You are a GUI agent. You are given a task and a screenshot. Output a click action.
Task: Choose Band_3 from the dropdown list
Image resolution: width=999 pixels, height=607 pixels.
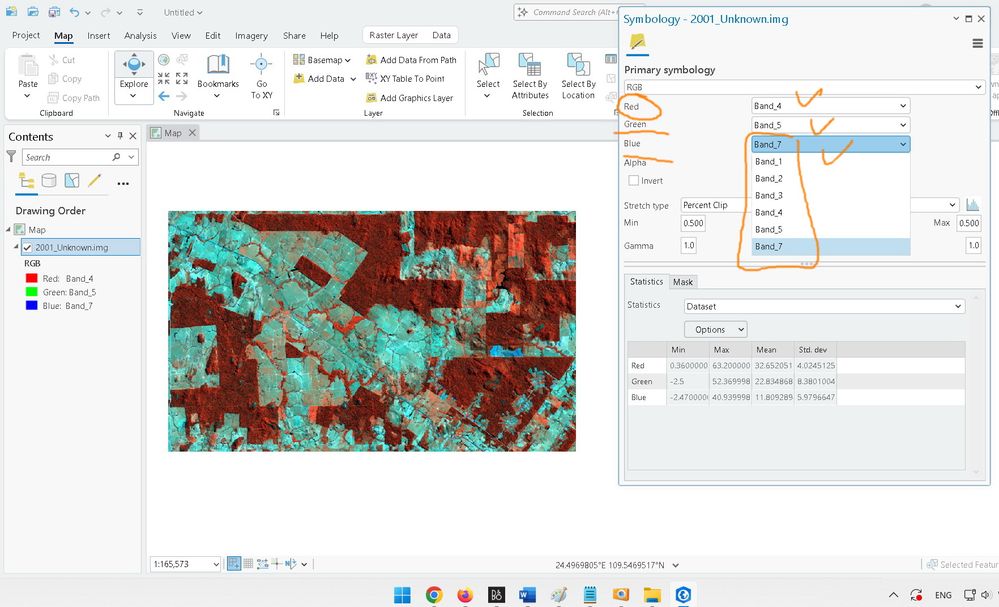point(769,195)
